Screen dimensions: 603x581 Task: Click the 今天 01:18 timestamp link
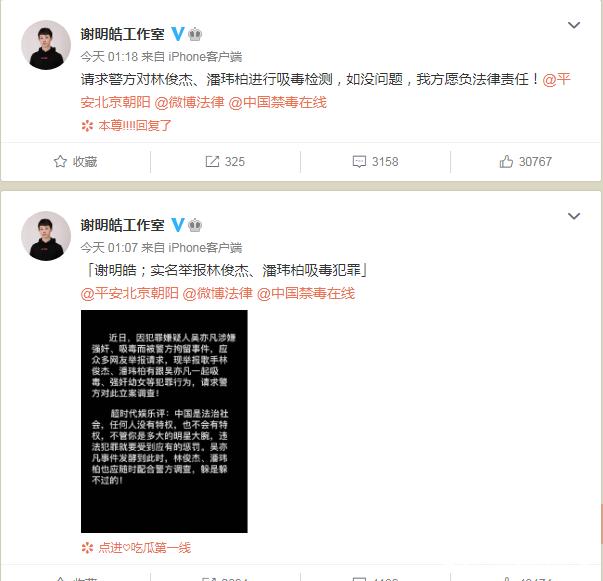click(x=109, y=57)
